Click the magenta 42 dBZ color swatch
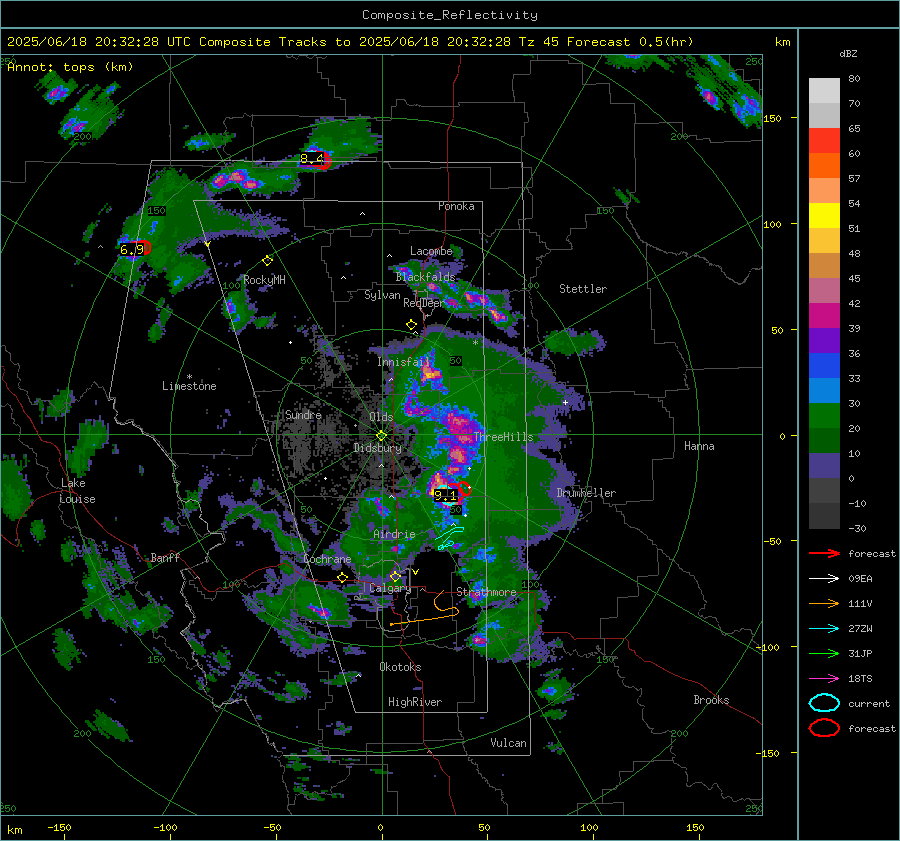 pos(824,316)
